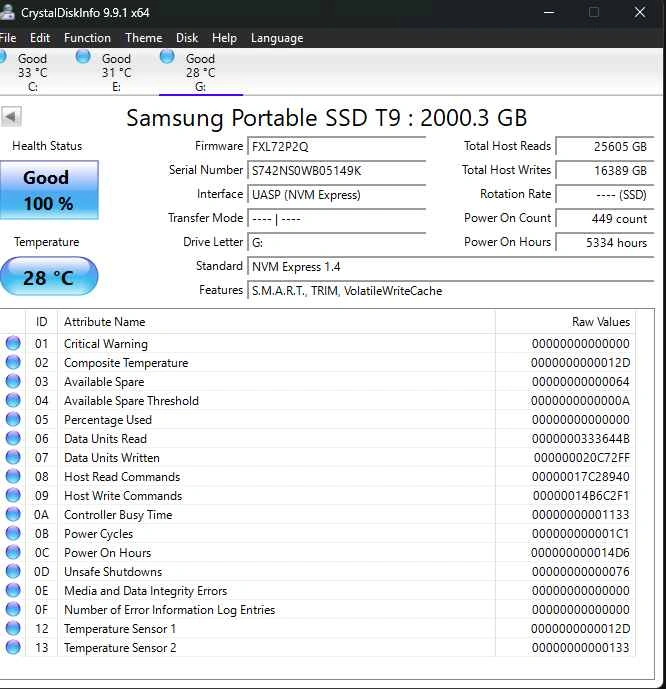Screen dimensions: 666x689
Task: Click the Raw Values column header
Action: click(x=565, y=322)
